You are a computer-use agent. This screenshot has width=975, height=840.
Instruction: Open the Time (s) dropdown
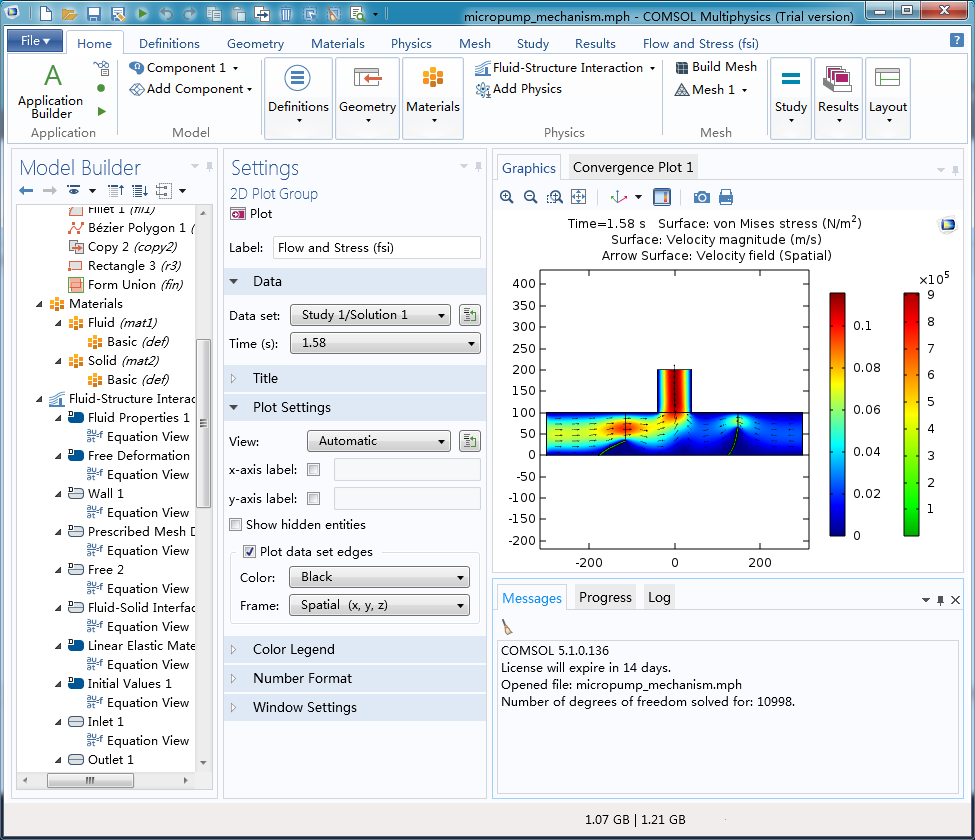pyautogui.click(x=385, y=343)
